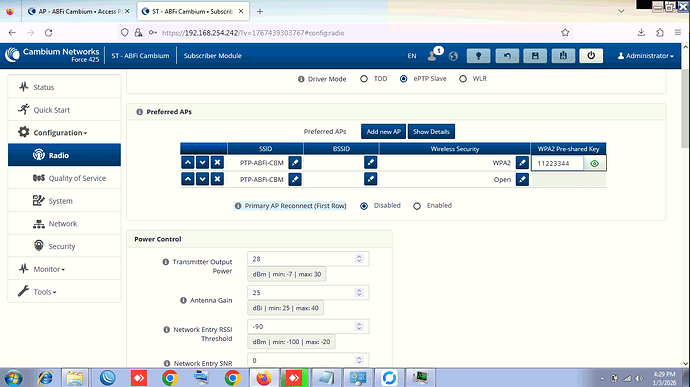The image size is (690, 387).
Task: Expand the Monitor menu
Action: (64, 269)
